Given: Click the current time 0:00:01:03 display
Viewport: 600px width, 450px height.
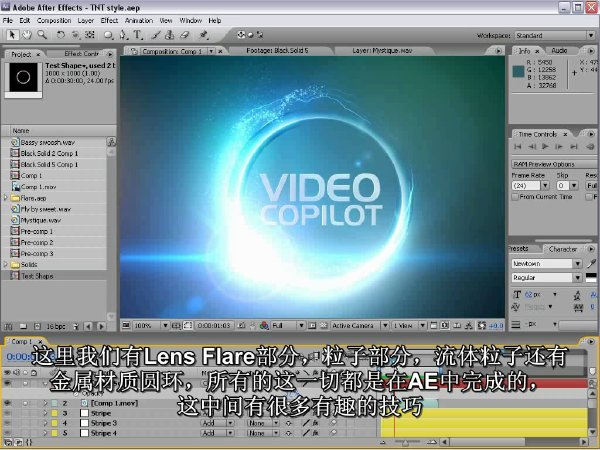Looking at the screenshot, I should click(x=214, y=326).
